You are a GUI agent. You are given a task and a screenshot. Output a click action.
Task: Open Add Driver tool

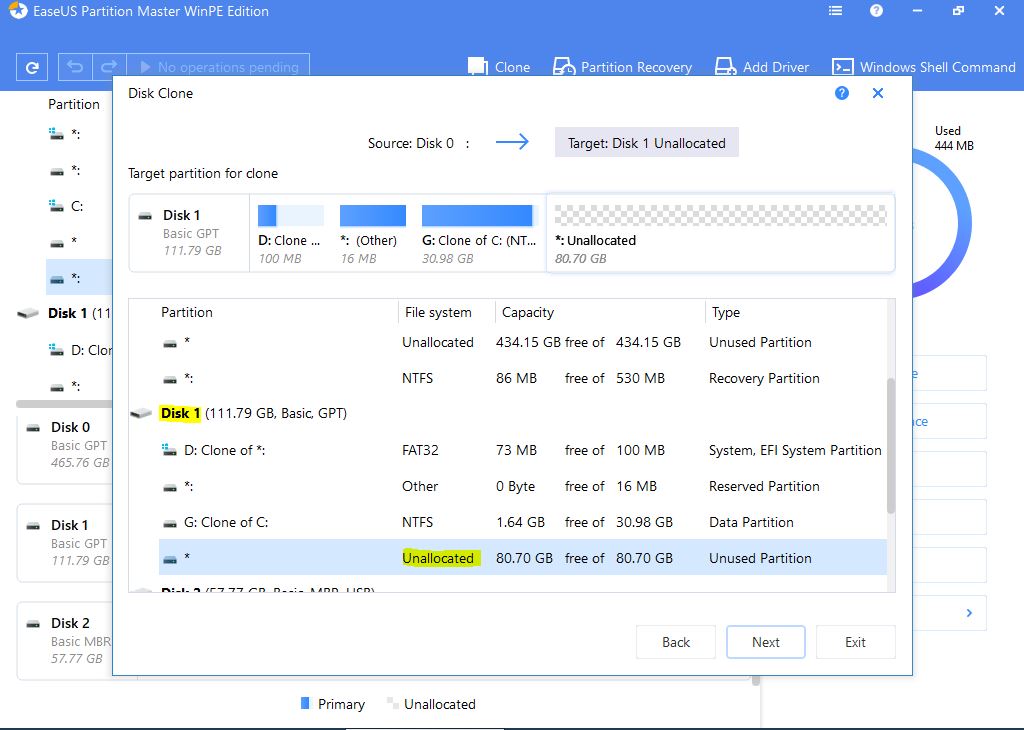pyautogui.click(x=761, y=67)
